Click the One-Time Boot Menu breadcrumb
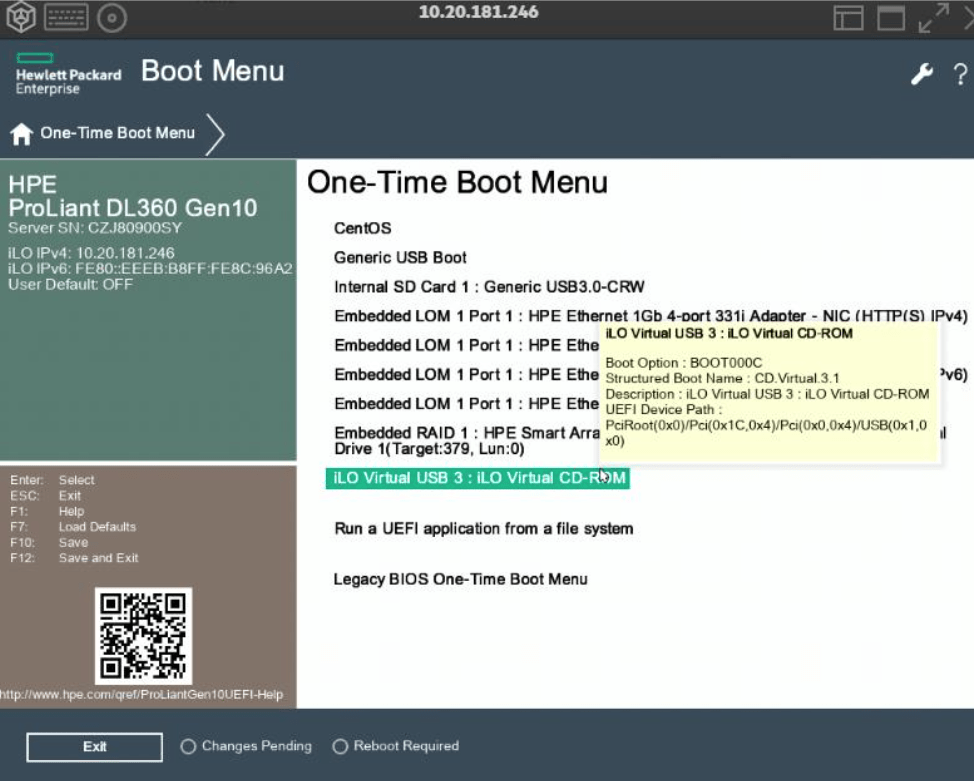974x781 pixels. coord(117,133)
